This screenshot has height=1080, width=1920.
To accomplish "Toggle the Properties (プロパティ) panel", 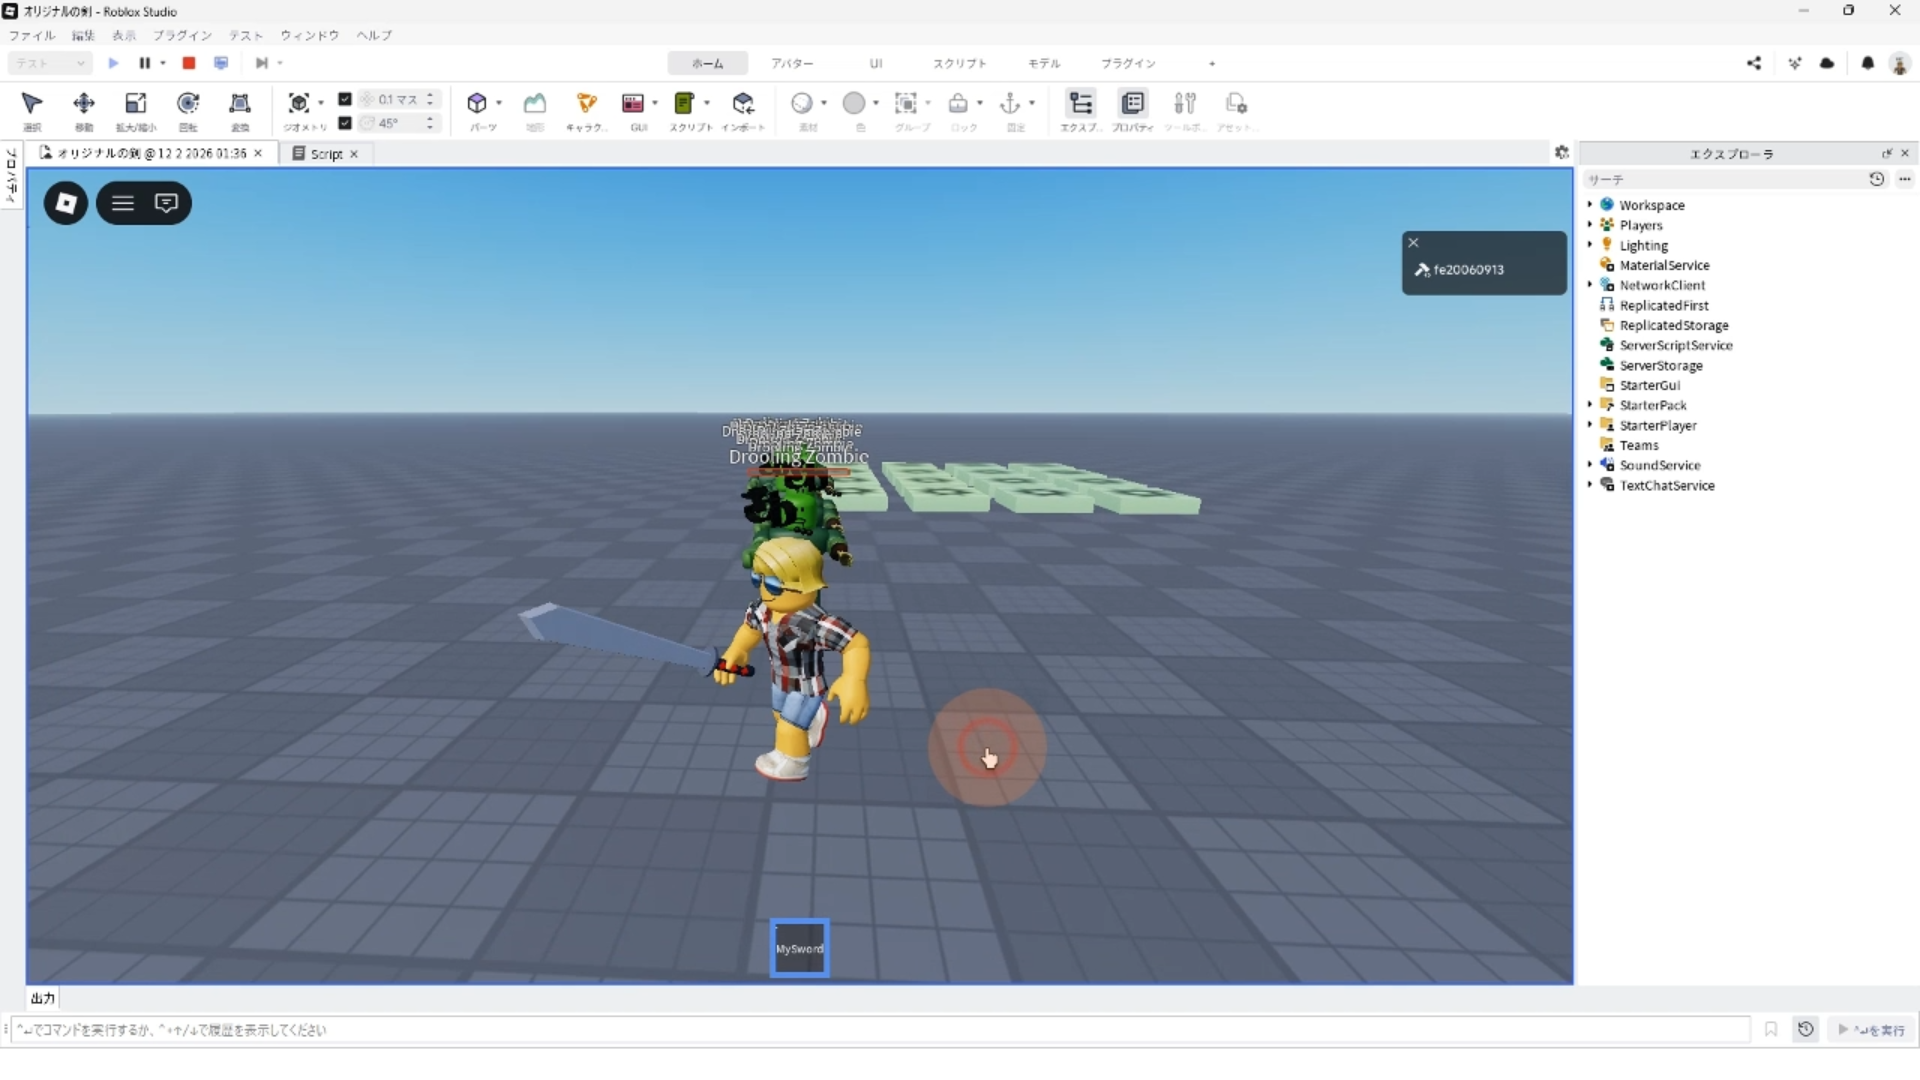I will coord(1133,104).
